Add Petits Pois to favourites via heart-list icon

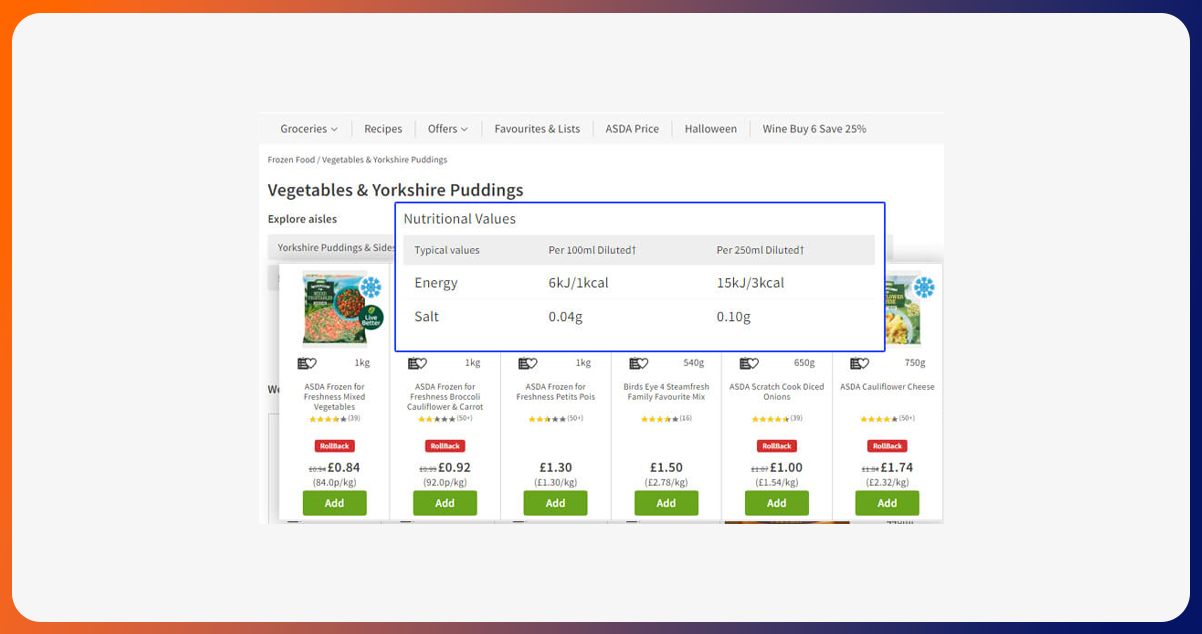pos(528,363)
